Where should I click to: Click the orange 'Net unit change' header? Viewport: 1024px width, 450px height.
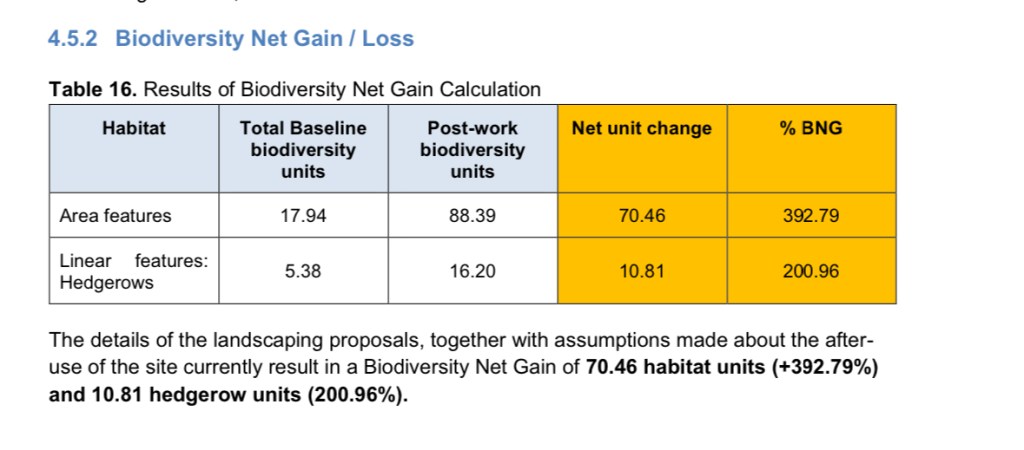[x=642, y=128]
